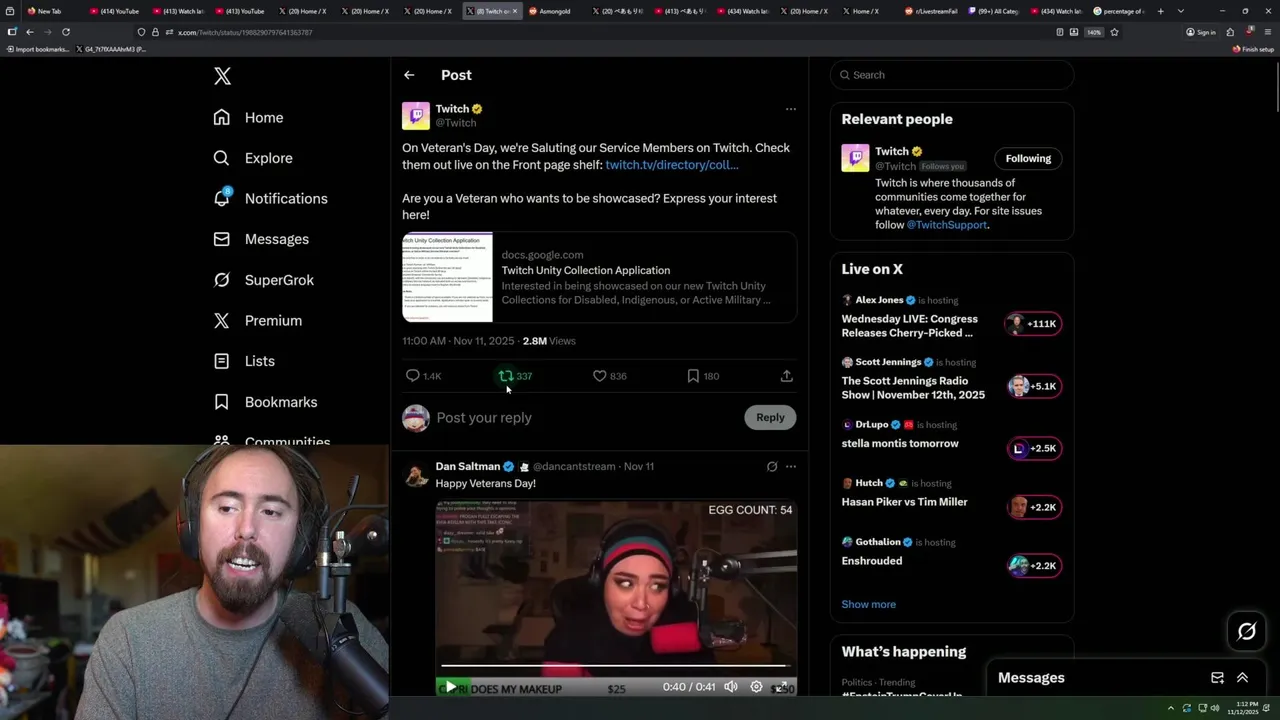The width and height of the screenshot is (1280, 720).
Task: Open Premium in the sidebar
Action: [258, 320]
